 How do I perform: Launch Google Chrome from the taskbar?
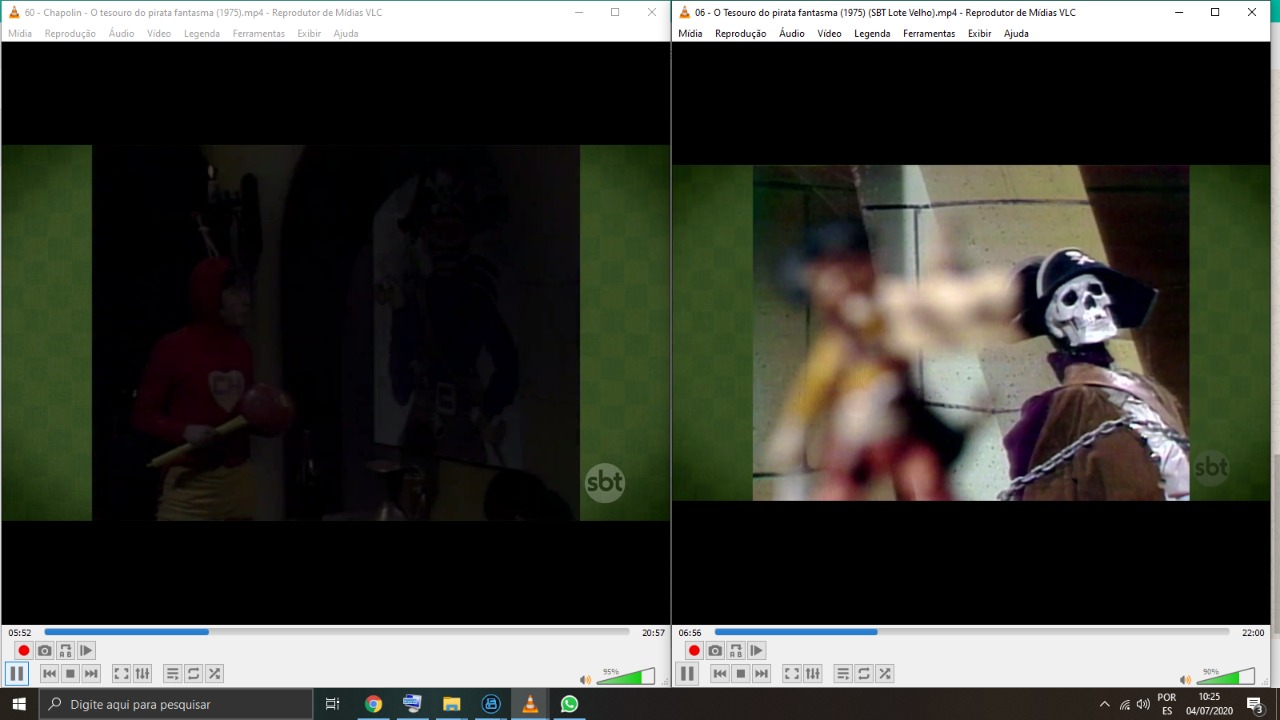(373, 704)
